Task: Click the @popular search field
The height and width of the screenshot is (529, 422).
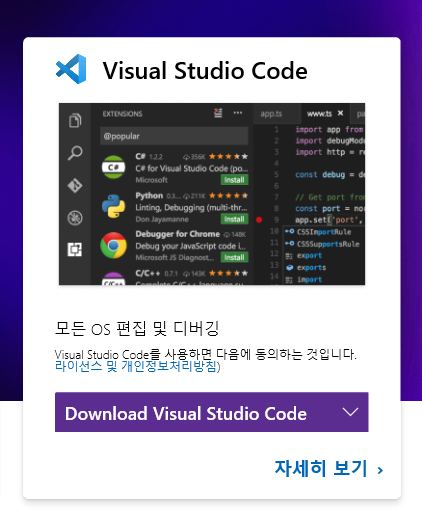Action: pos(174,136)
